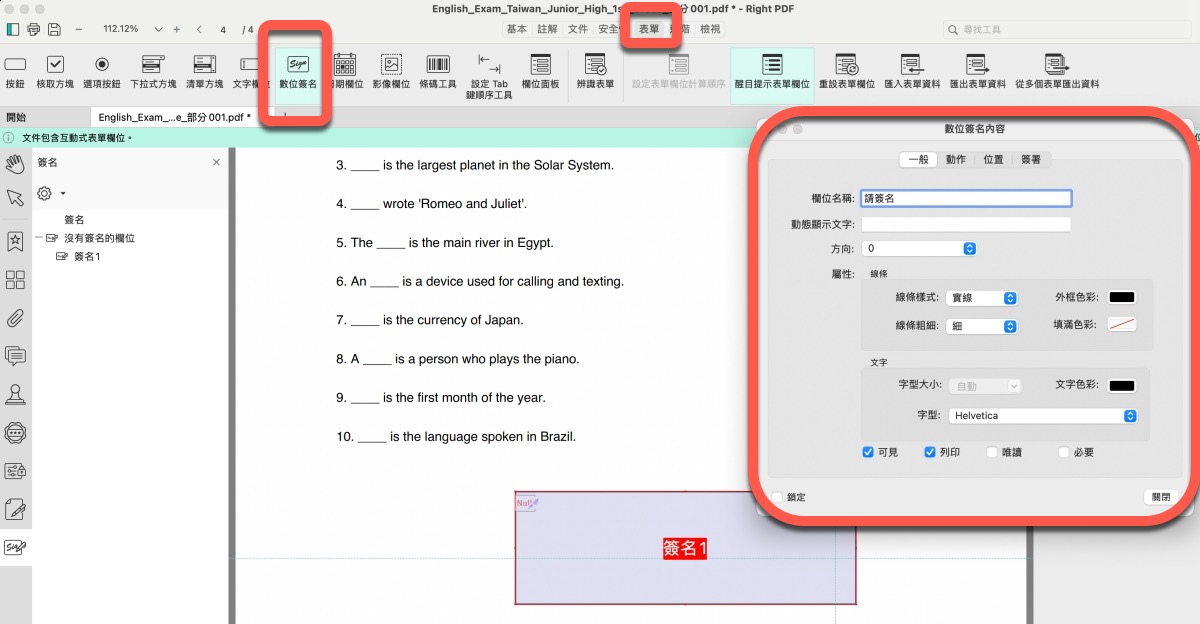Enable the 唯讀 read-only checkbox
The image size is (1200, 624).
pos(992,452)
